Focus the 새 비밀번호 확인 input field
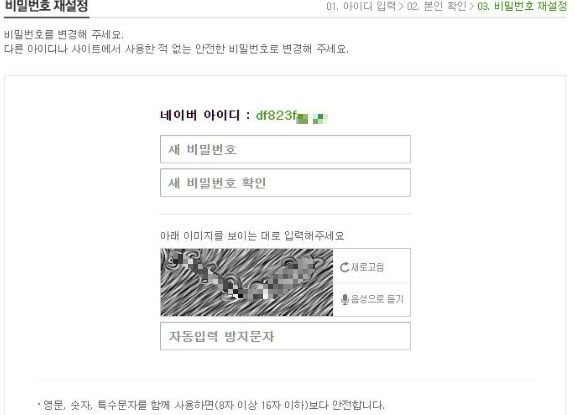Viewport: 575px width, 415px height. coord(285,183)
